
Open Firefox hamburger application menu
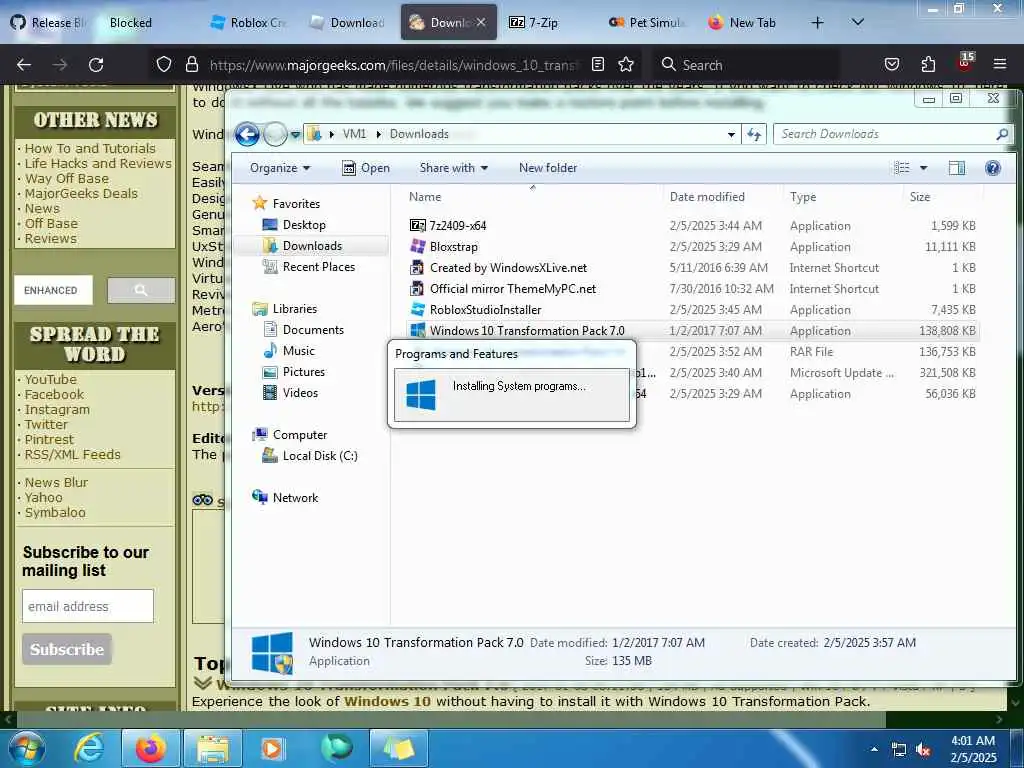[x=999, y=65]
